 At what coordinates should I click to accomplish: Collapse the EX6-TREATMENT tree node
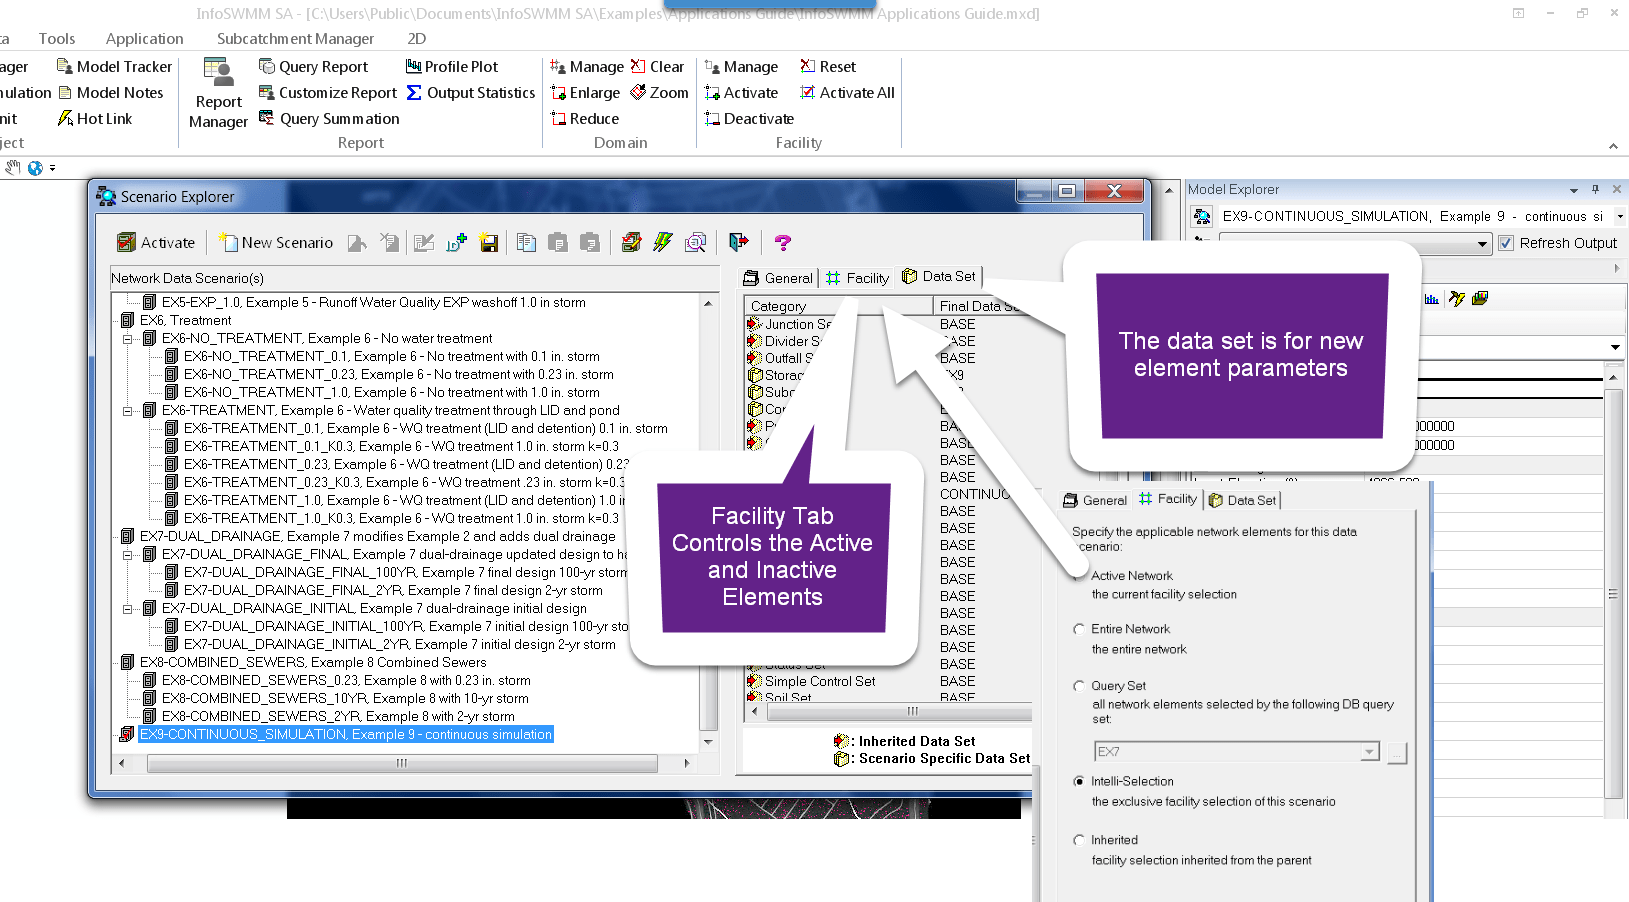click(128, 411)
